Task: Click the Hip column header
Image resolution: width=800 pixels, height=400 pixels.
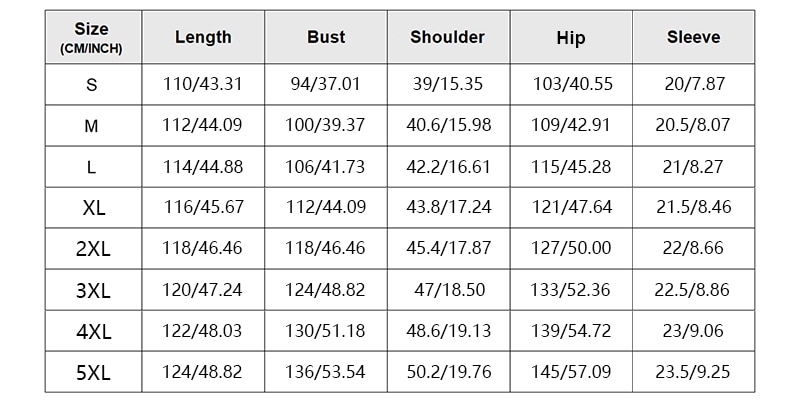Action: (571, 37)
